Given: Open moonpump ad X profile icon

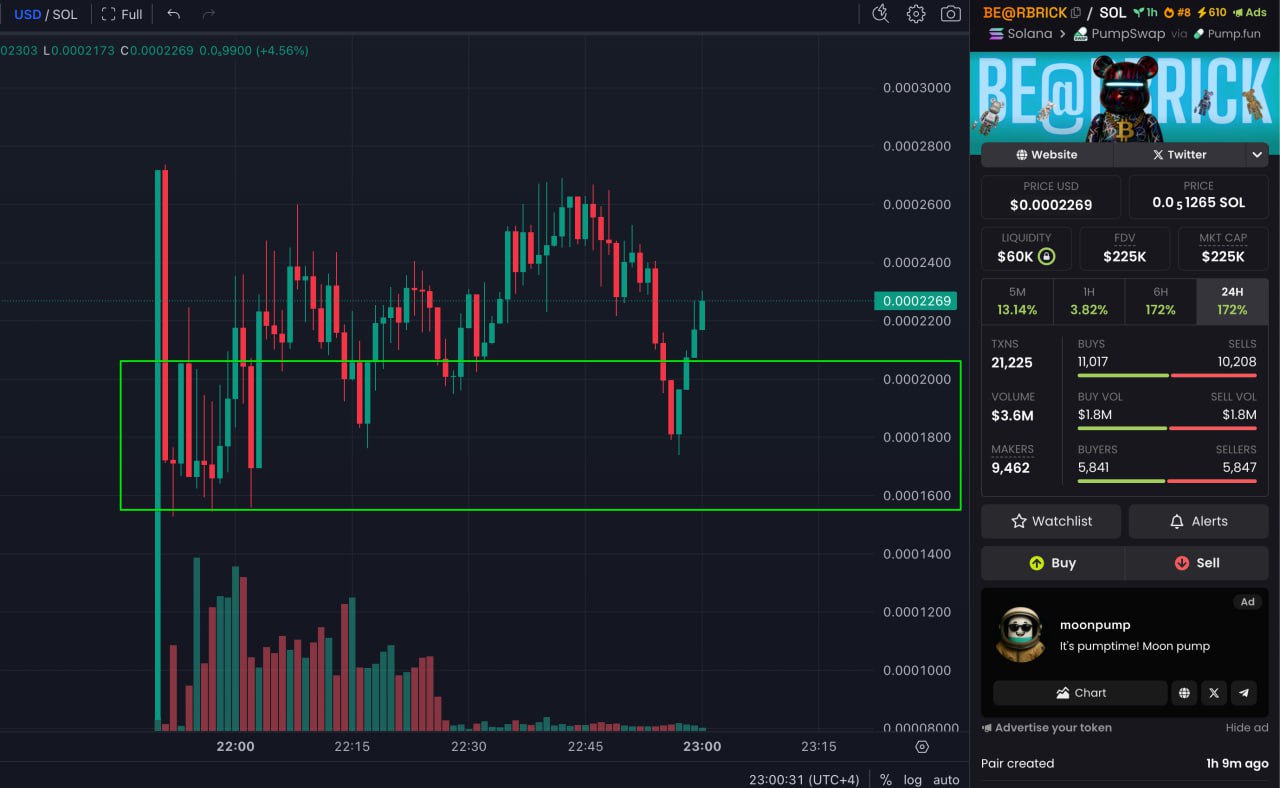Looking at the screenshot, I should [x=1214, y=693].
